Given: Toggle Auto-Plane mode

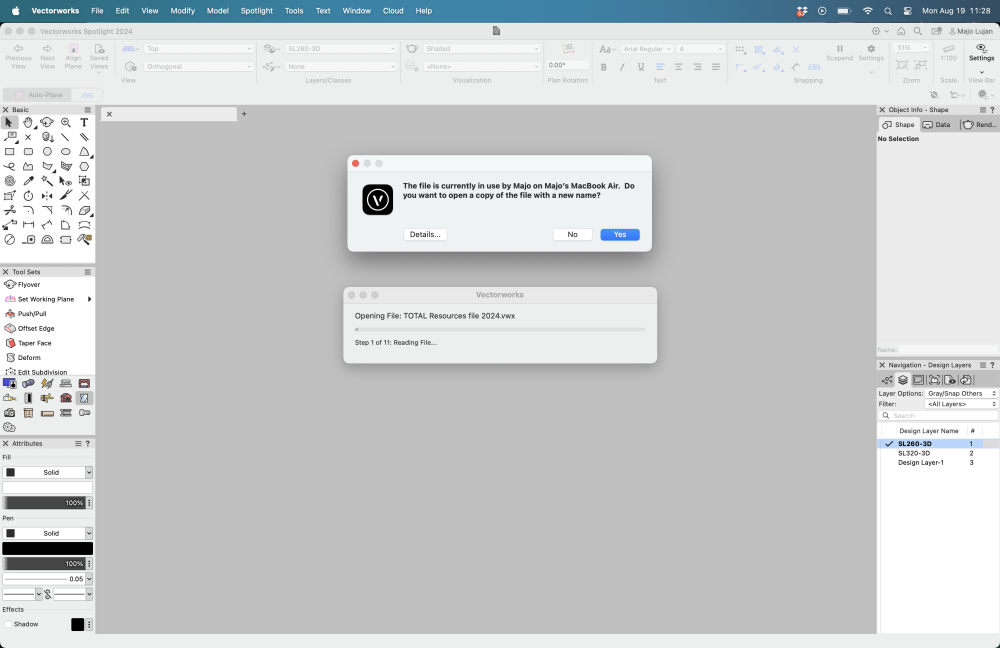Looking at the screenshot, I should pyautogui.click(x=38, y=95).
